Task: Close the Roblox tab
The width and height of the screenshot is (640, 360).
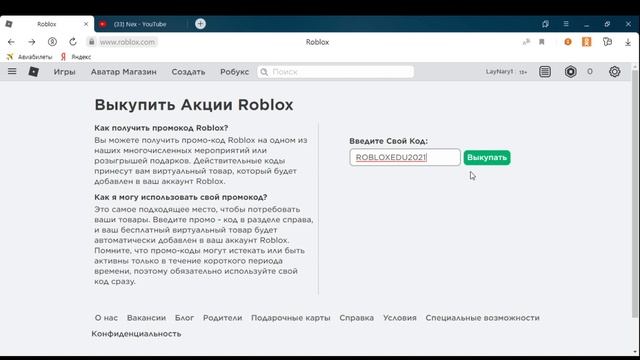Action: point(86,24)
